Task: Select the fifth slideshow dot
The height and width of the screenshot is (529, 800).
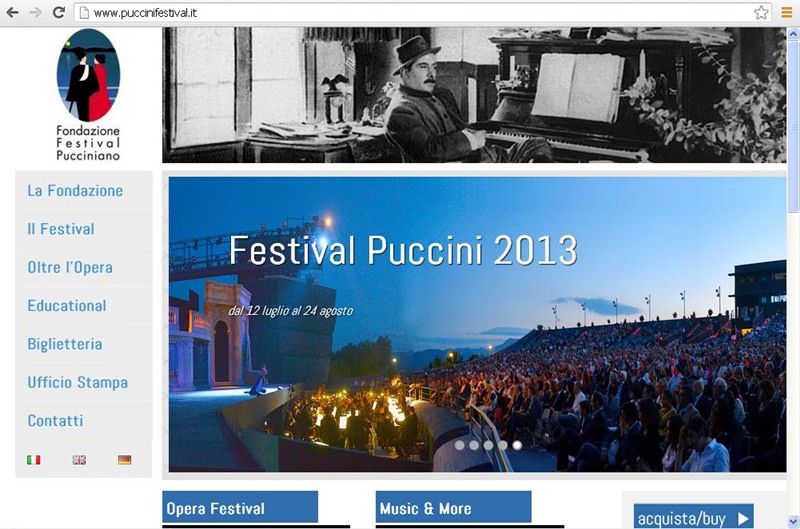Action: coord(517,445)
